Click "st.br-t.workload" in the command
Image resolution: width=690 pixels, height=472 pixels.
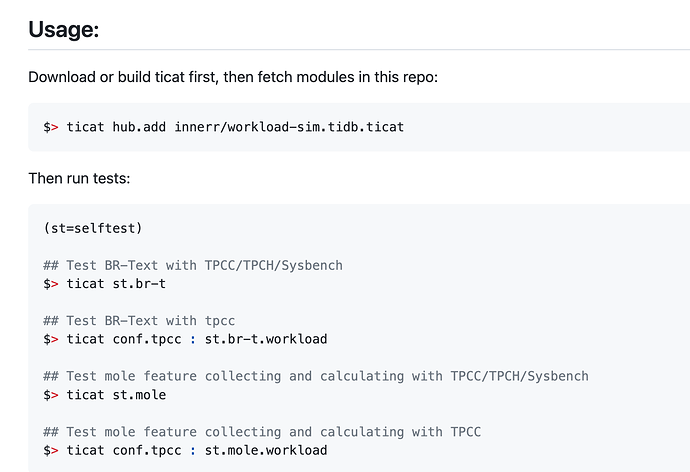tap(266, 339)
